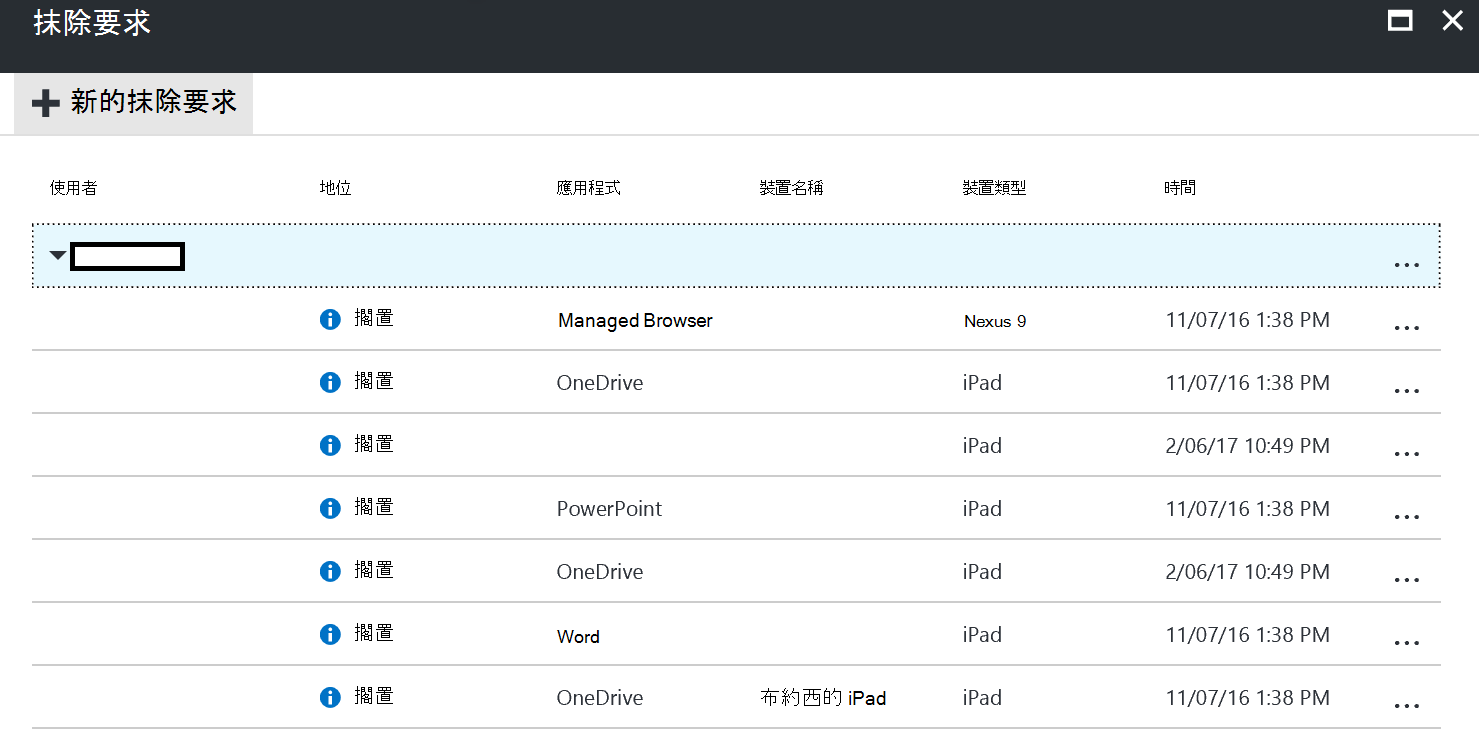This screenshot has height=739, width=1479.
Task: Collapse the user group with the triangle arrow
Action: coord(58,256)
